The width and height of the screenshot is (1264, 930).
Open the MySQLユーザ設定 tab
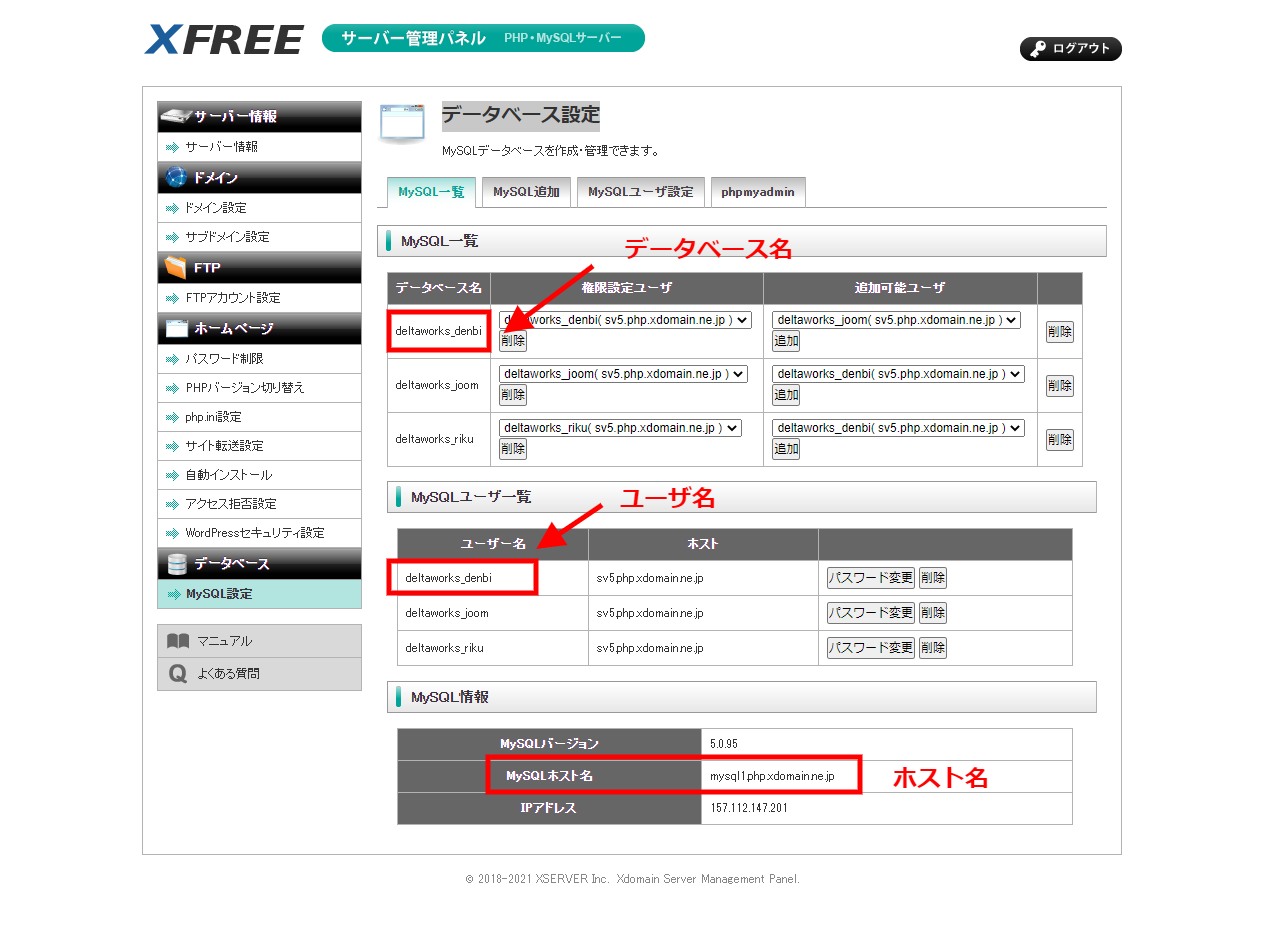(x=640, y=192)
